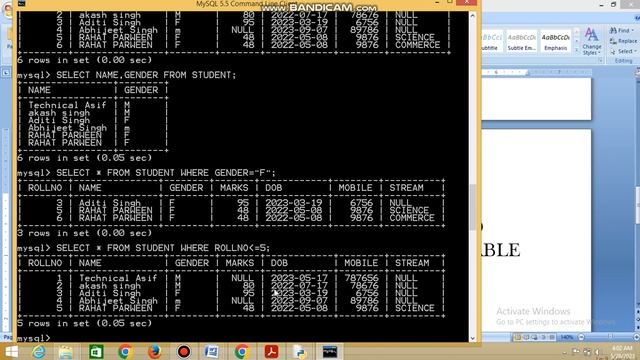Open the Styles pane dialog launcher
This screenshot has width=640, height=360.
[600, 60]
